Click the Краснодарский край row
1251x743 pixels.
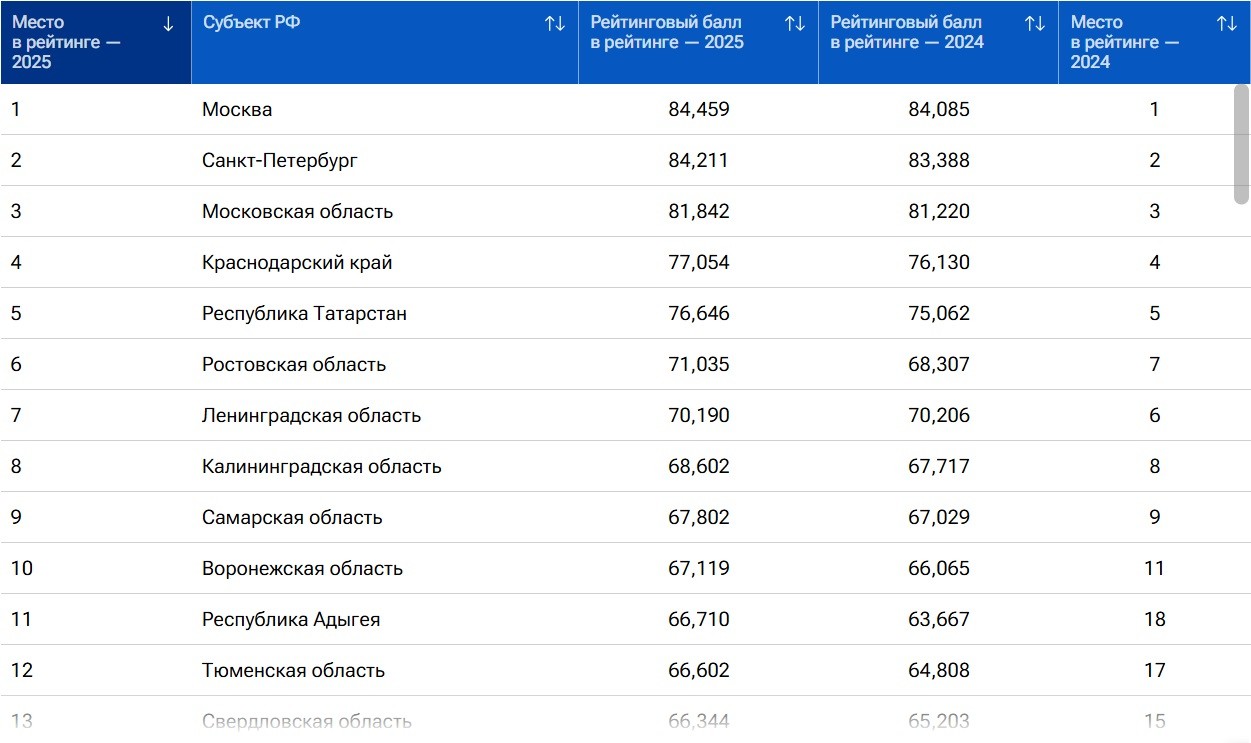(297, 263)
